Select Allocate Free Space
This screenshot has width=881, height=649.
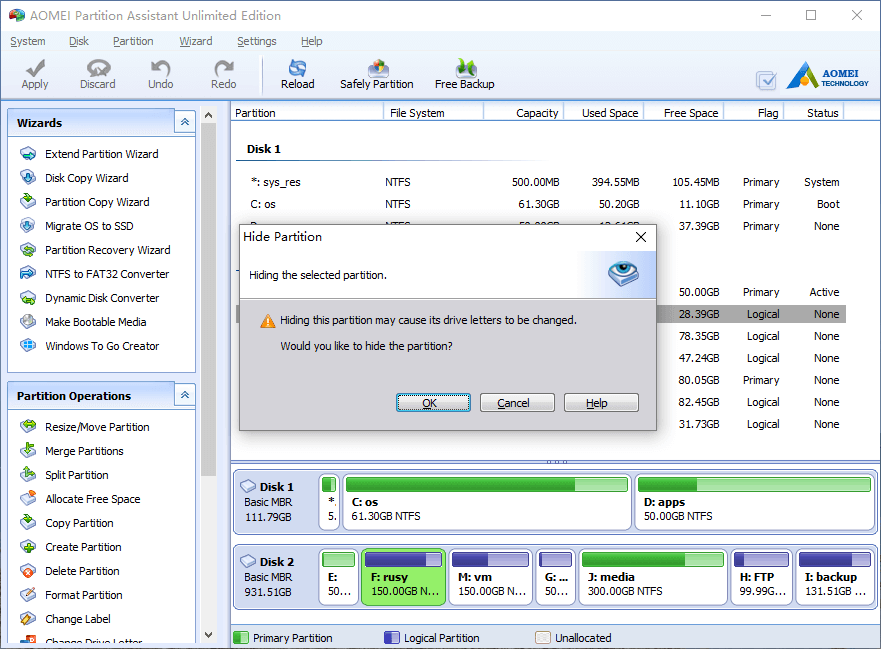93,499
